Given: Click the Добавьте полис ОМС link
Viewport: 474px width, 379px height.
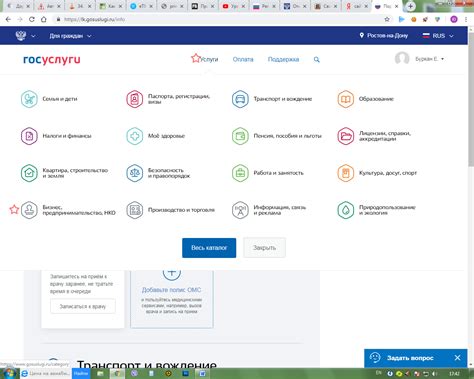Looking at the screenshot, I should 172,290.
